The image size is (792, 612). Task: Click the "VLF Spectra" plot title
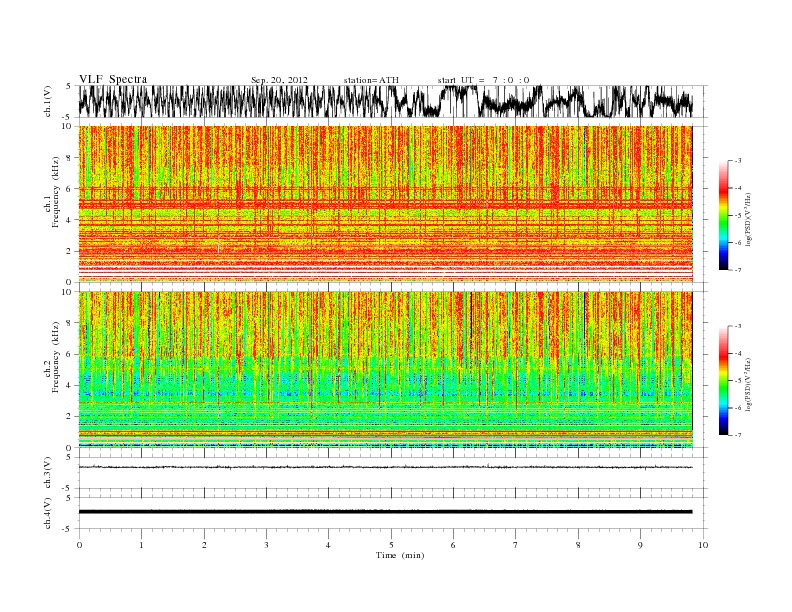tap(113, 79)
